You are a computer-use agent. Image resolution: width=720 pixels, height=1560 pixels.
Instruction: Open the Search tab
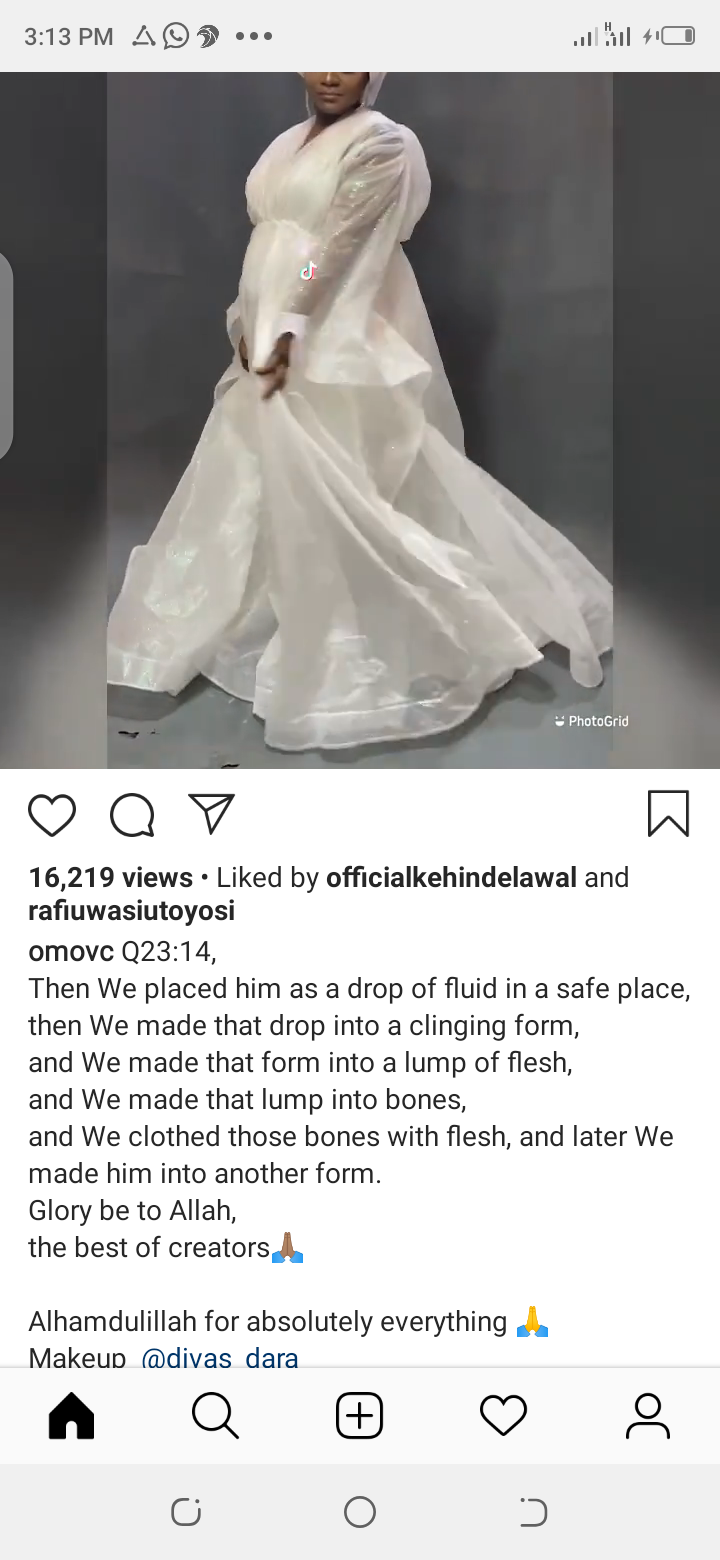[215, 1416]
